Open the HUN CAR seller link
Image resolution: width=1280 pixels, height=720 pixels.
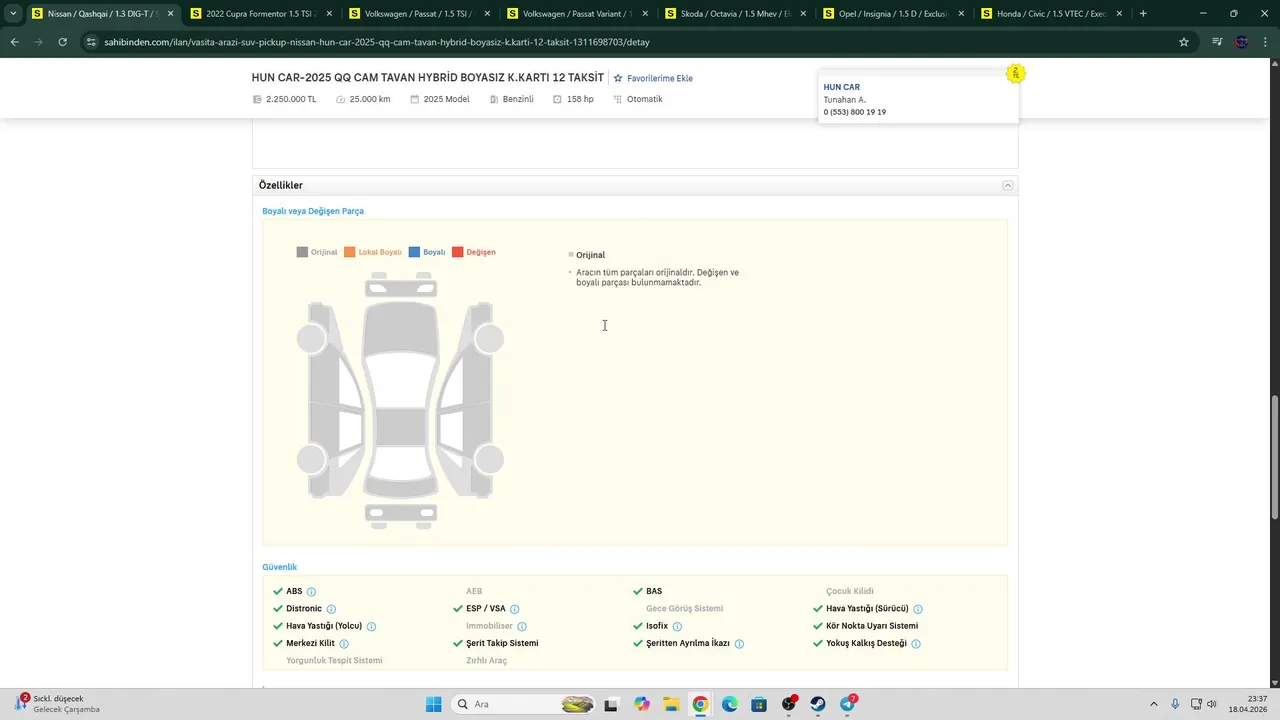841,87
